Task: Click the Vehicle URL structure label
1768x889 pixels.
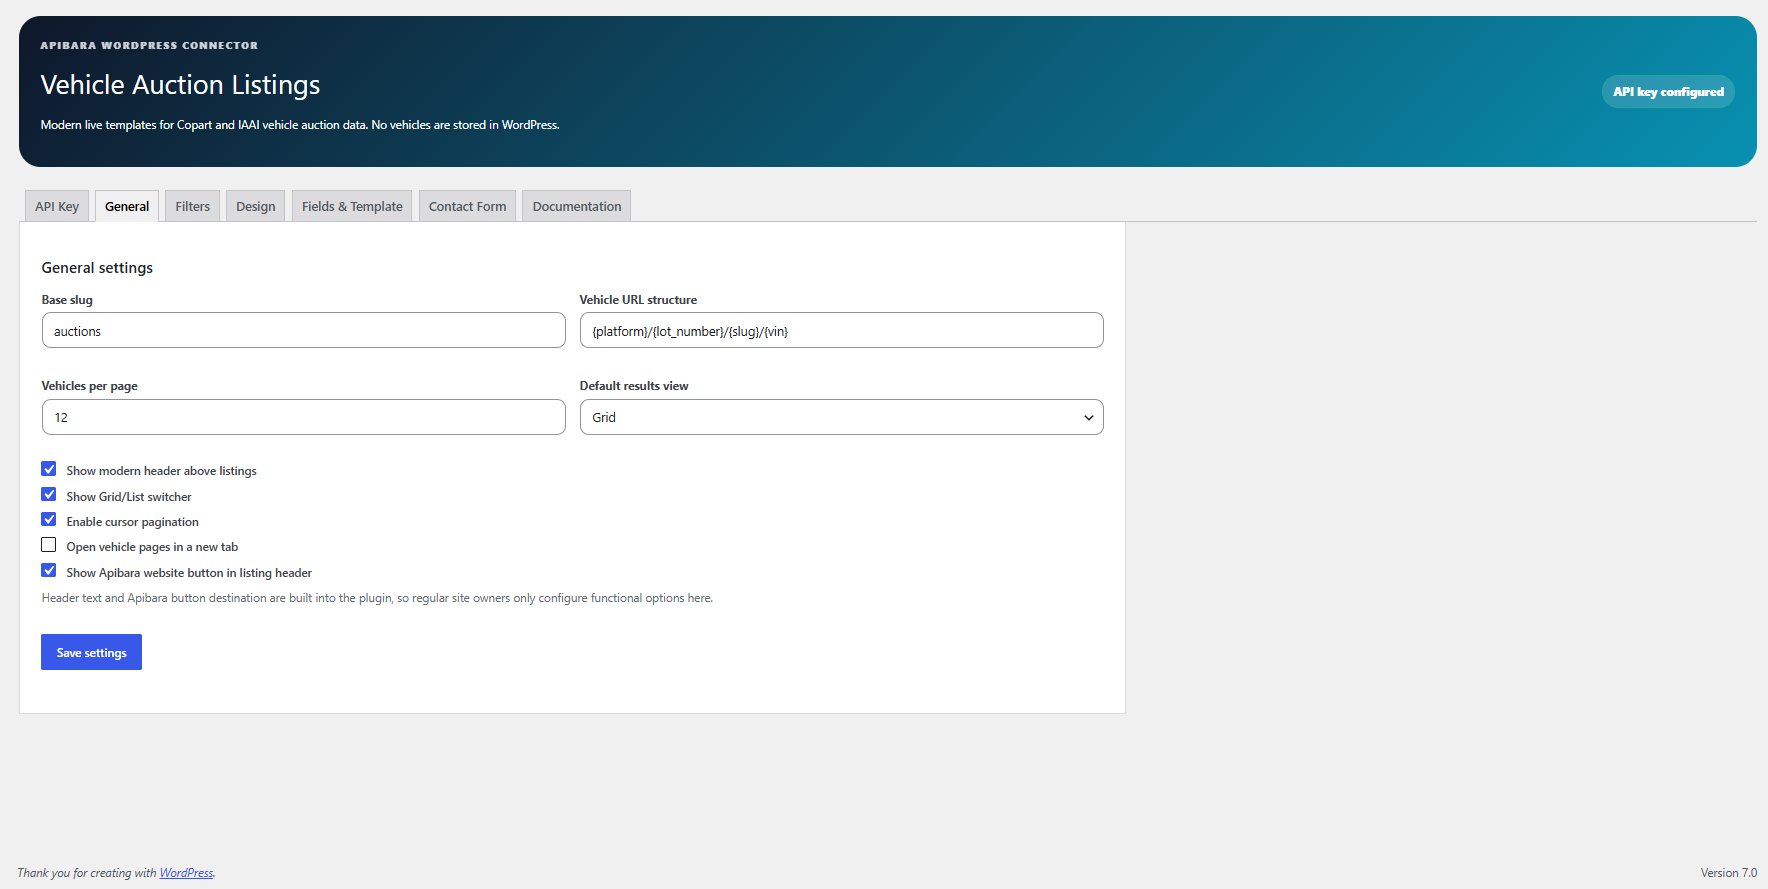Action: [638, 300]
